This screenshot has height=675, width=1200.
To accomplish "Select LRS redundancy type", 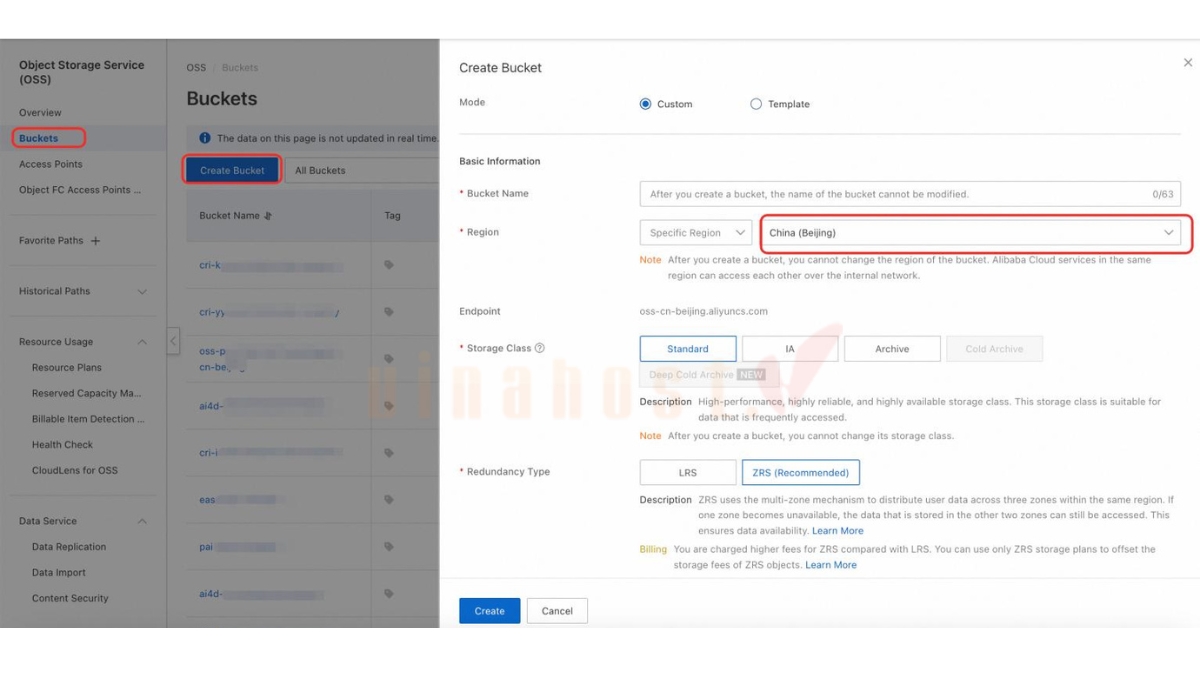I will pos(687,472).
